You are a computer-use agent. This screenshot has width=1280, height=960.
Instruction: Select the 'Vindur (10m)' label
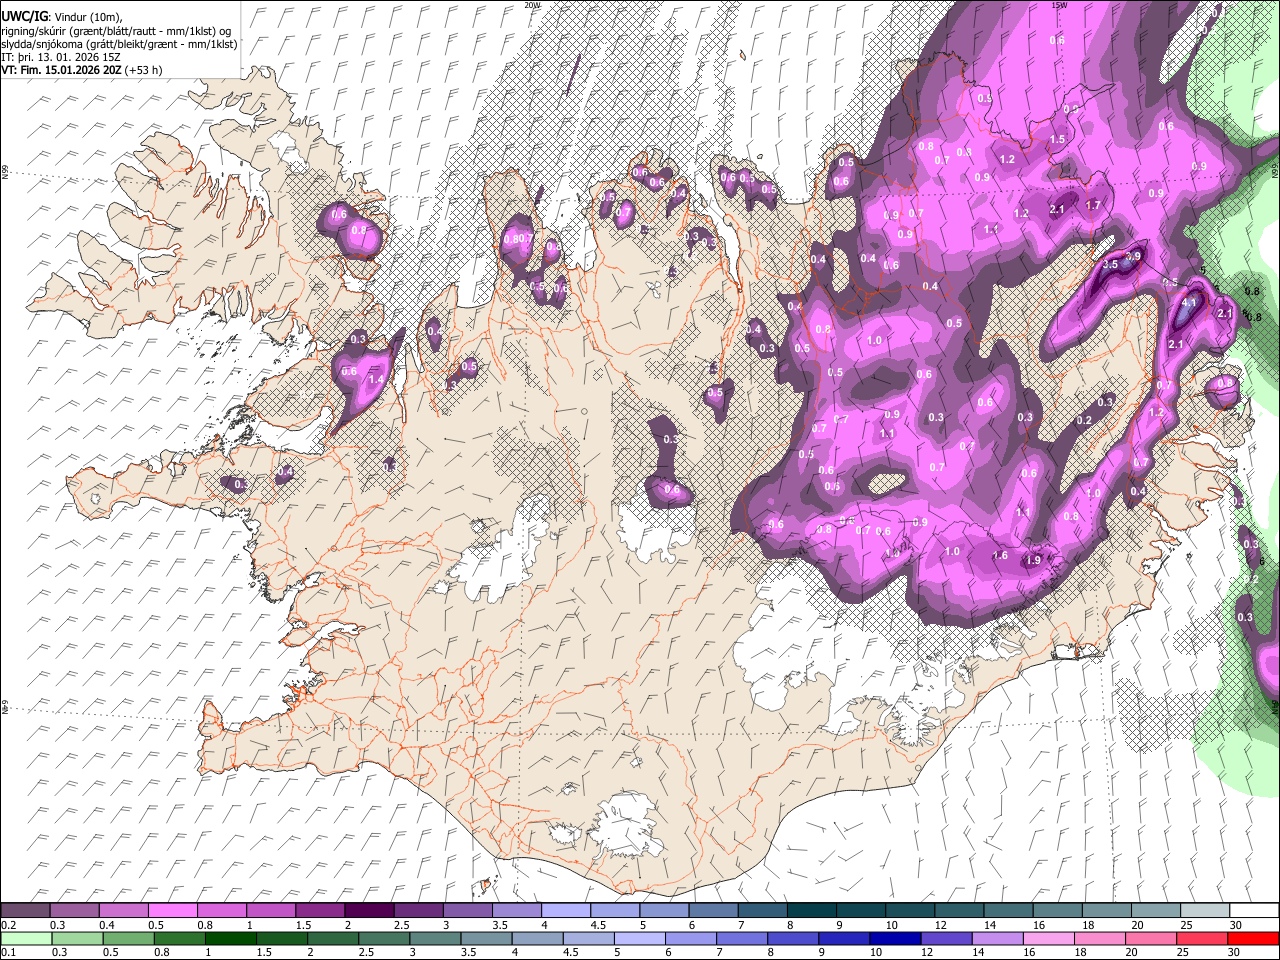87,17
